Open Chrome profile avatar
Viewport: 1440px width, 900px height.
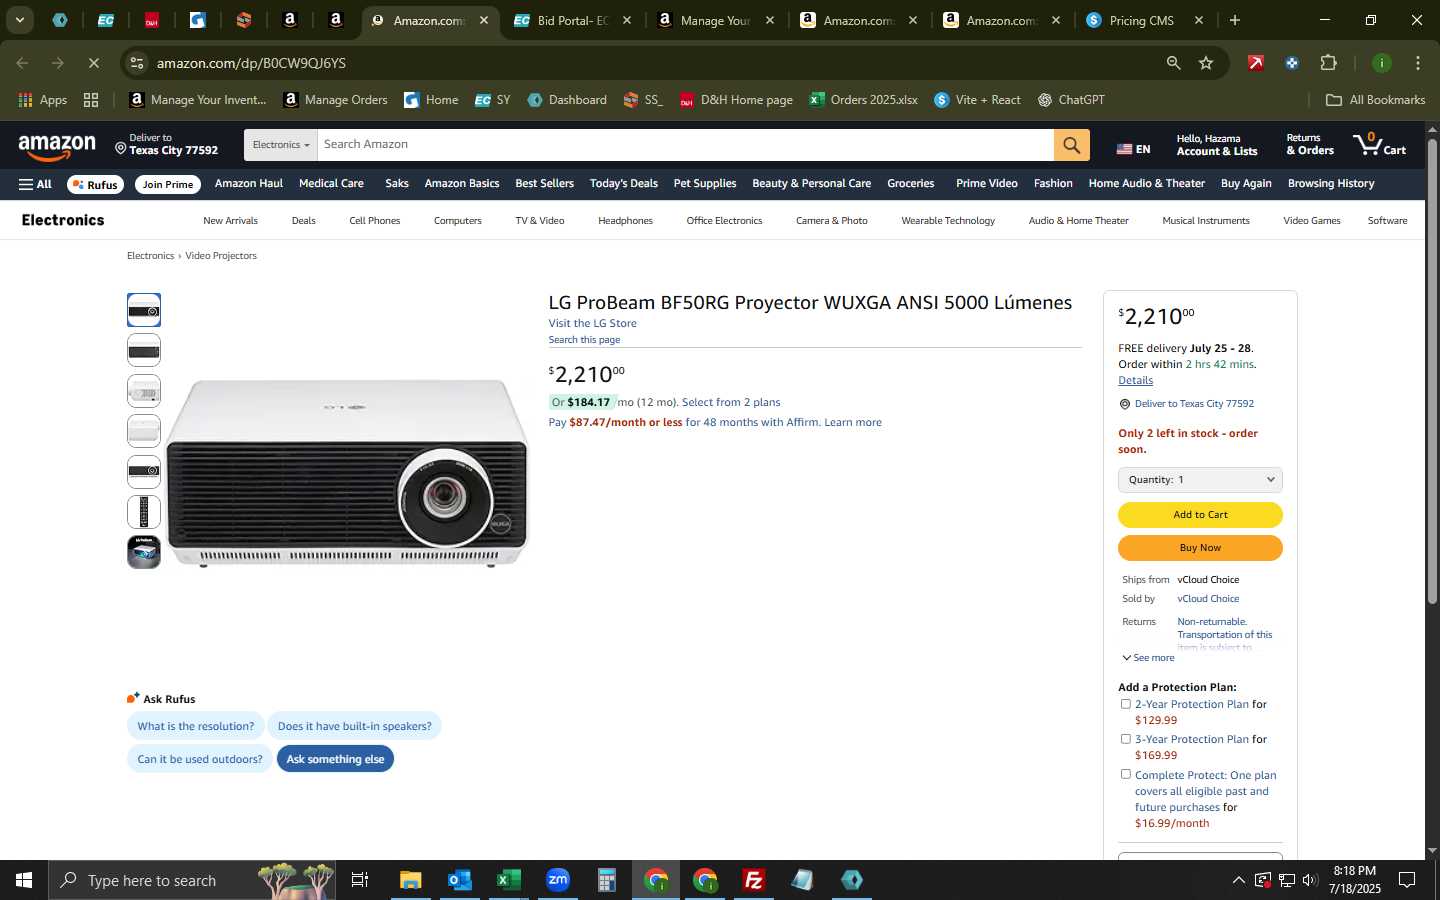click(1381, 63)
